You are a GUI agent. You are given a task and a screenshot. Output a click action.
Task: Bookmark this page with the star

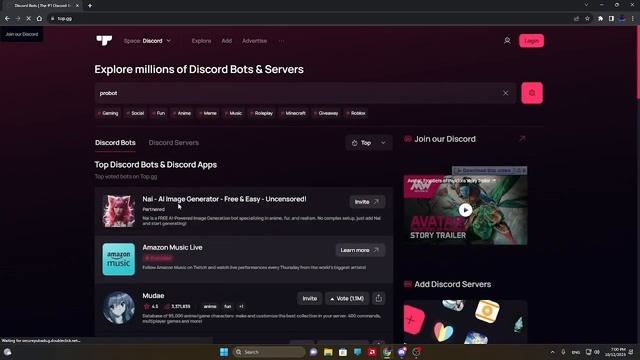[587, 18]
